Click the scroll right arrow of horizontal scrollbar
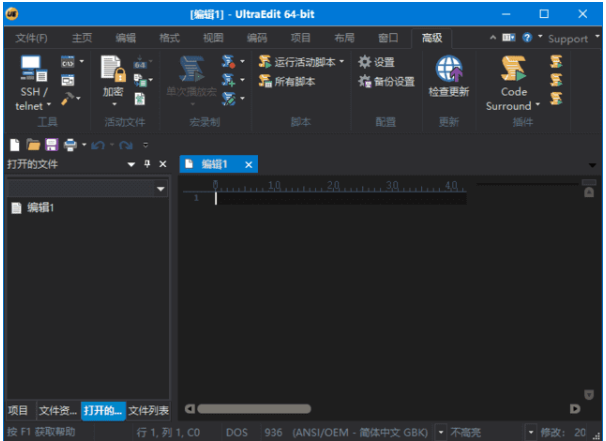Viewport: 606px width, 441px height. [575, 409]
